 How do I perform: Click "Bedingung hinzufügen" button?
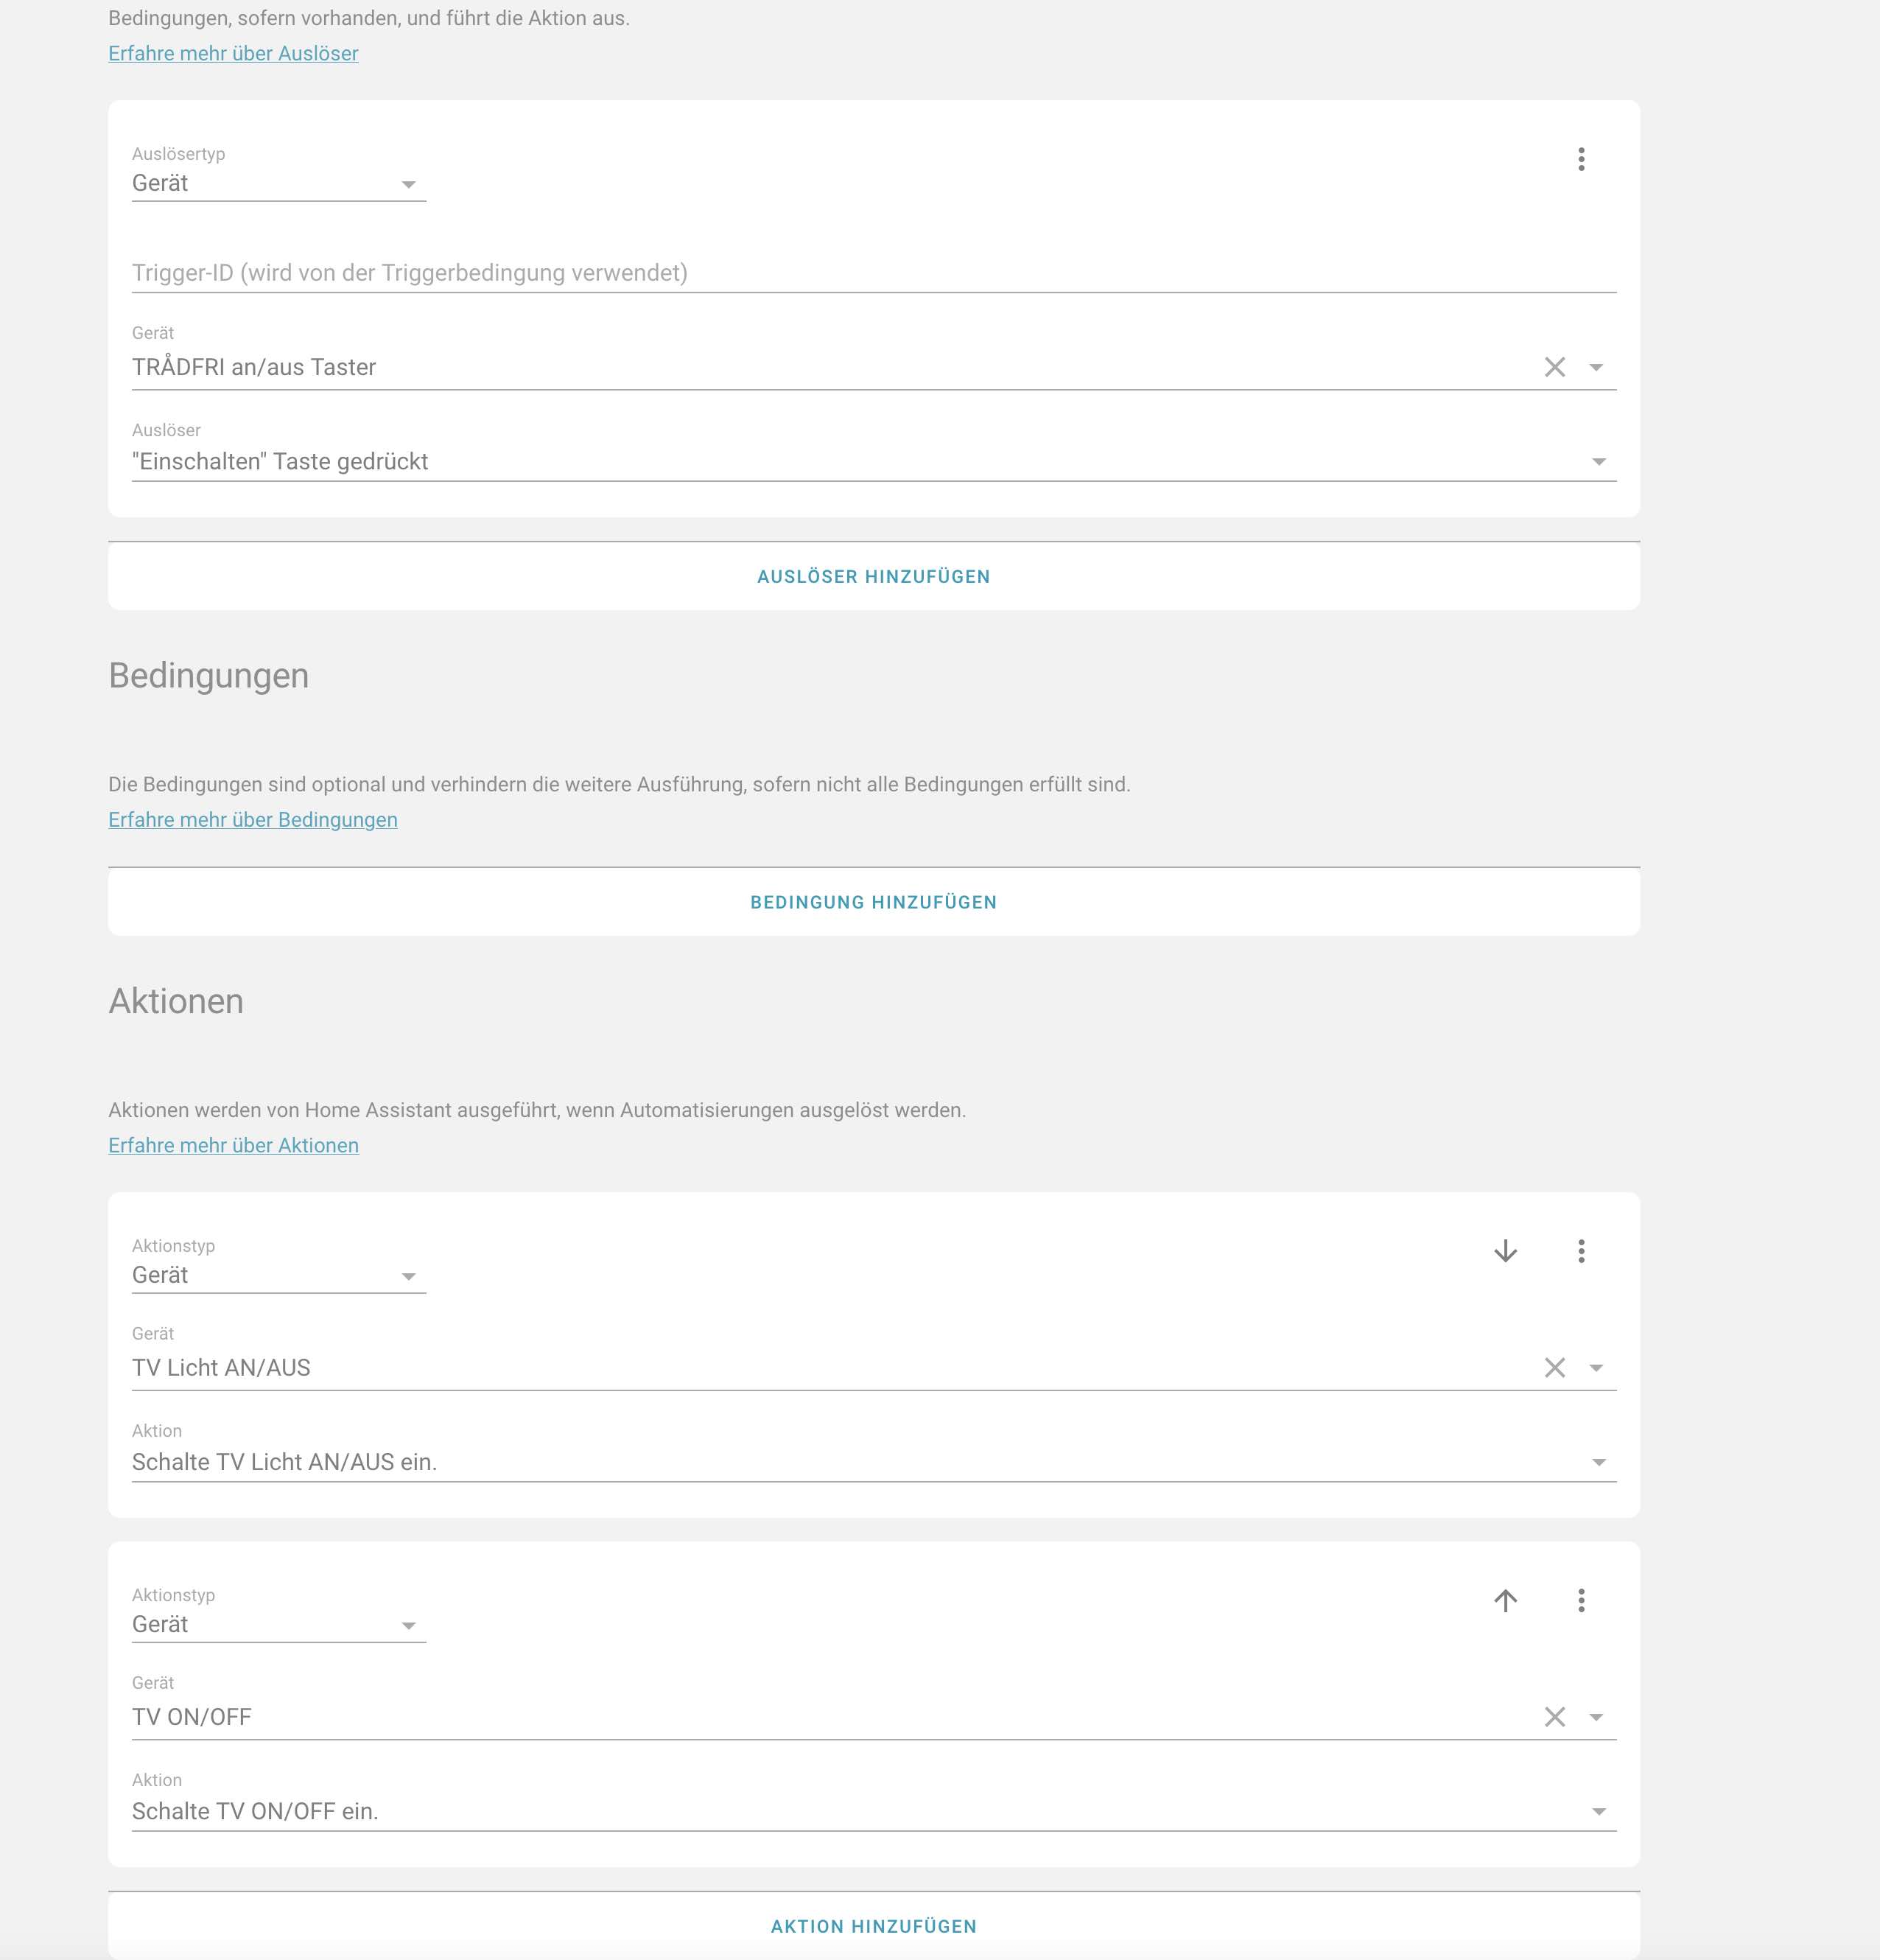tap(873, 902)
